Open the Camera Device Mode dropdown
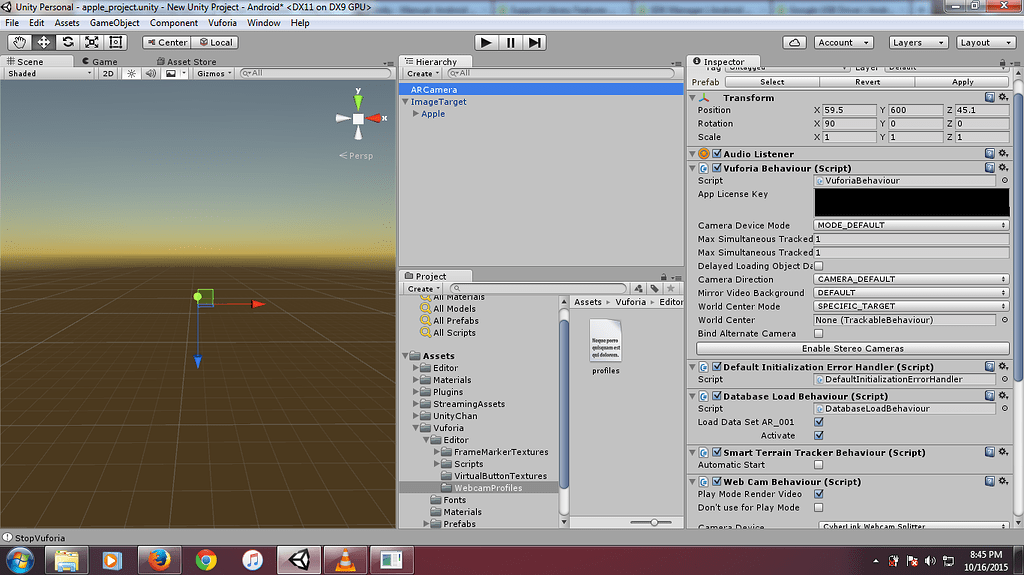The image size is (1024, 575). click(911, 225)
